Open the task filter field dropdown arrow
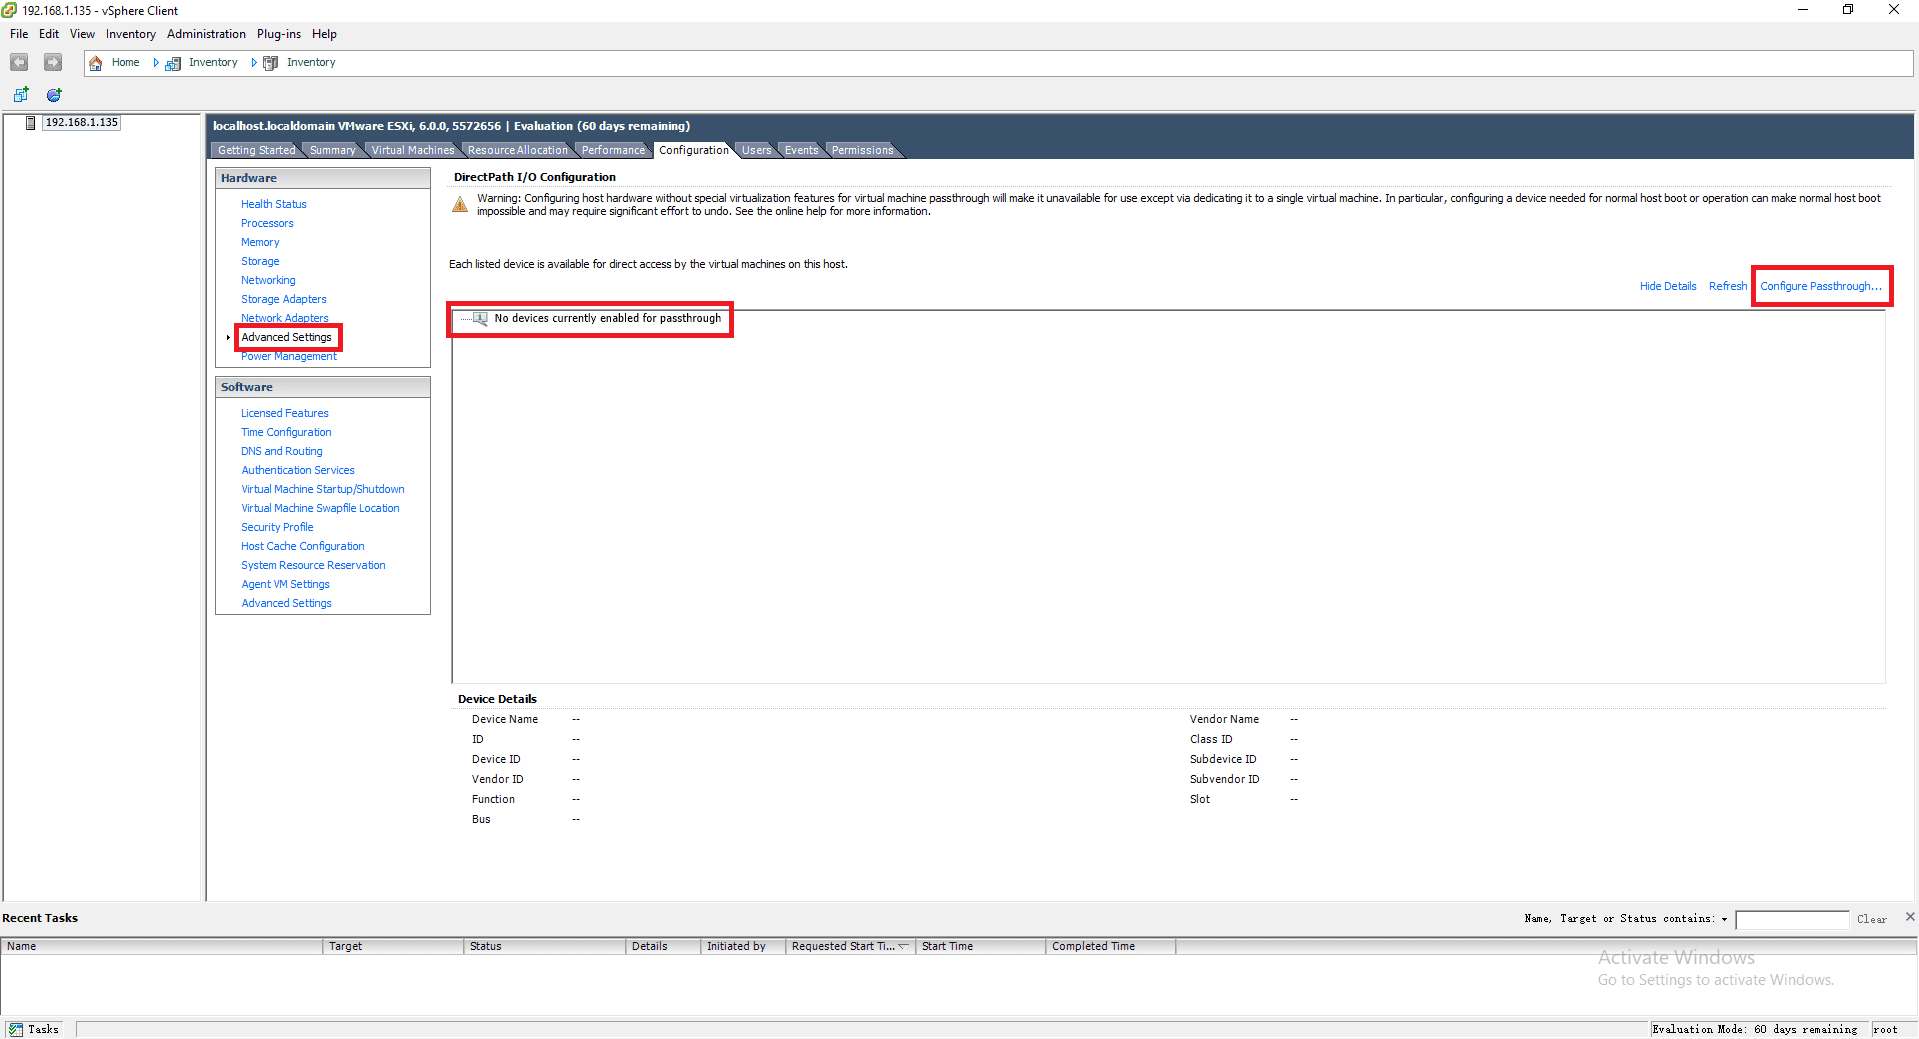Image resolution: width=1919 pixels, height=1039 pixels. pyautogui.click(x=1724, y=919)
